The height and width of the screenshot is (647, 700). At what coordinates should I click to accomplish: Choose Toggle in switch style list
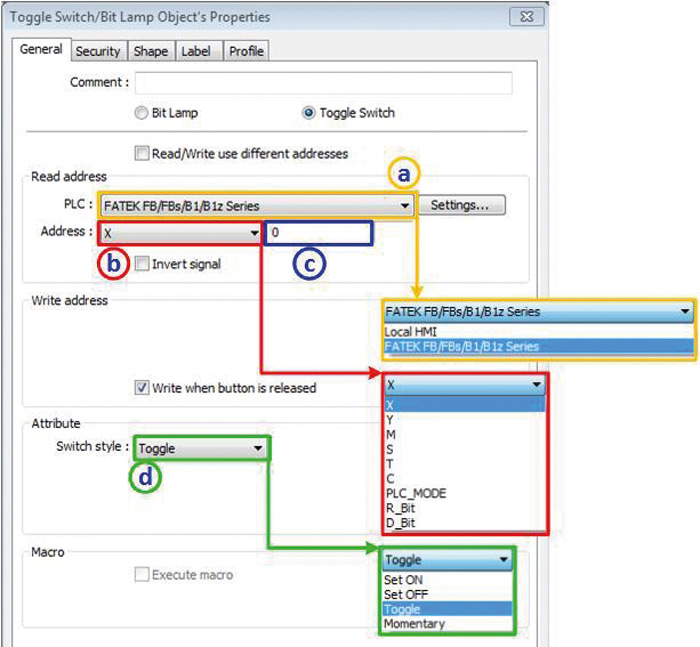tap(447, 609)
